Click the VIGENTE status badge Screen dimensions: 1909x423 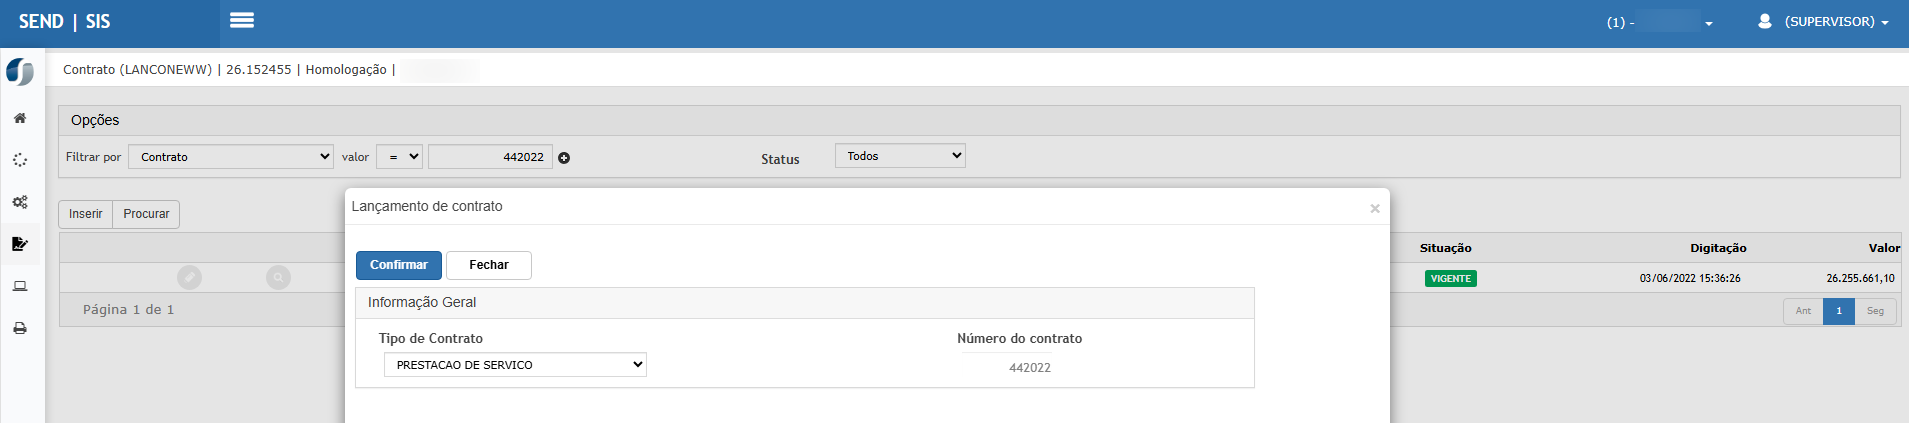click(1451, 279)
